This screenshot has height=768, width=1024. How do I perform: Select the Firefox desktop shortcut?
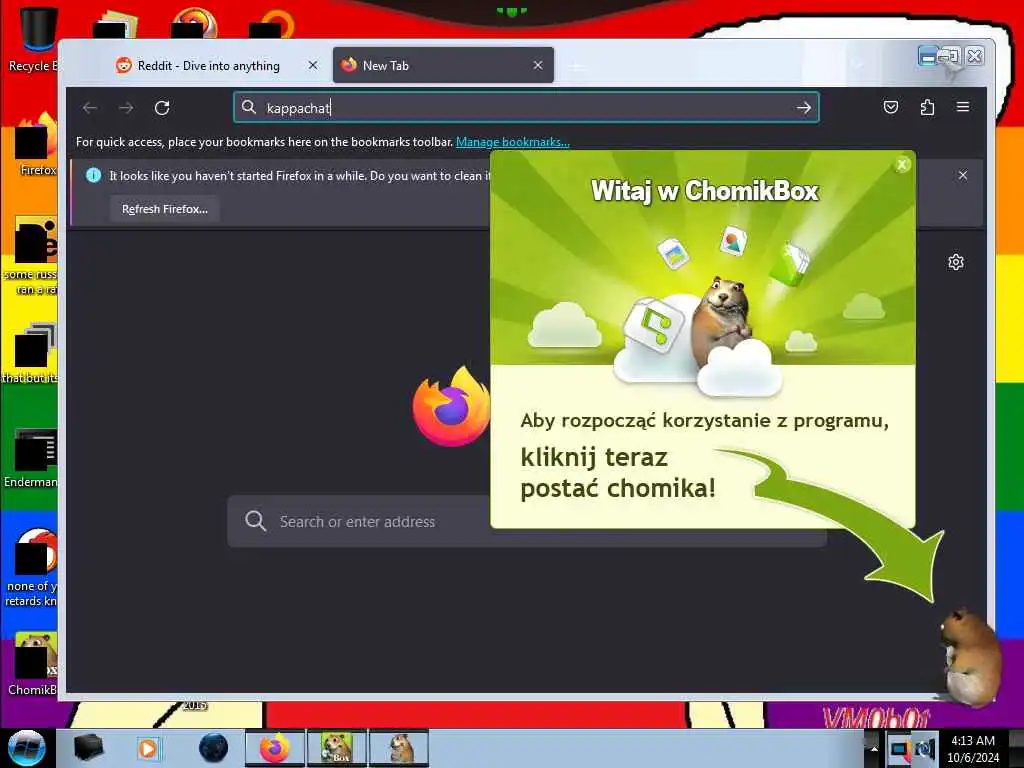(x=36, y=145)
